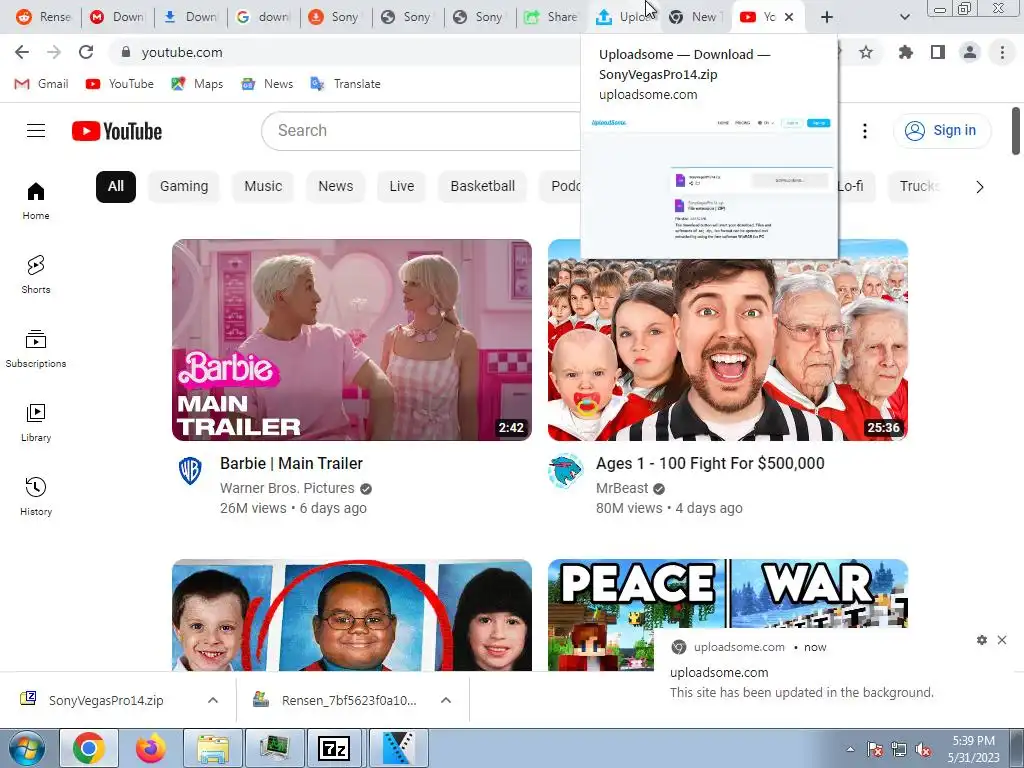Reload the page
1024x768 pixels.
pyautogui.click(x=86, y=52)
